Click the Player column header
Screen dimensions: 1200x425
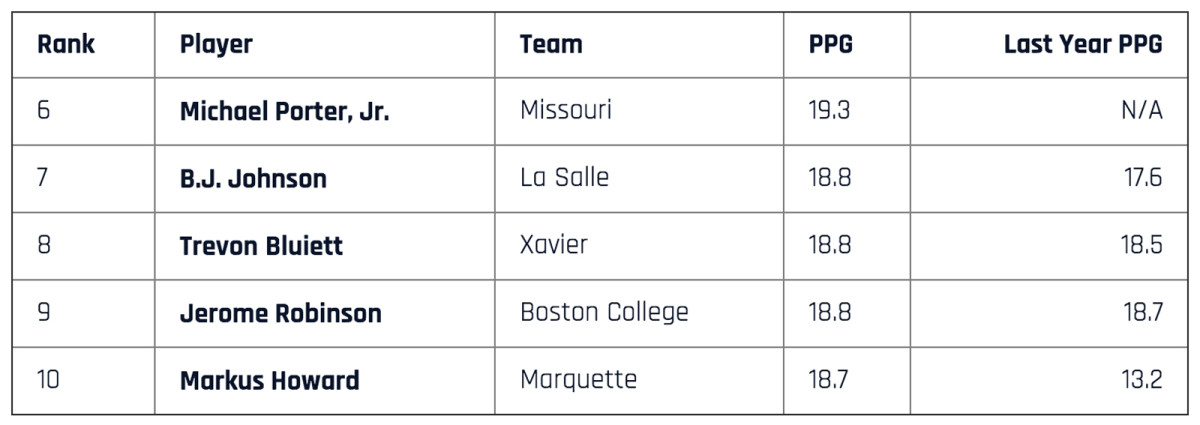[216, 45]
